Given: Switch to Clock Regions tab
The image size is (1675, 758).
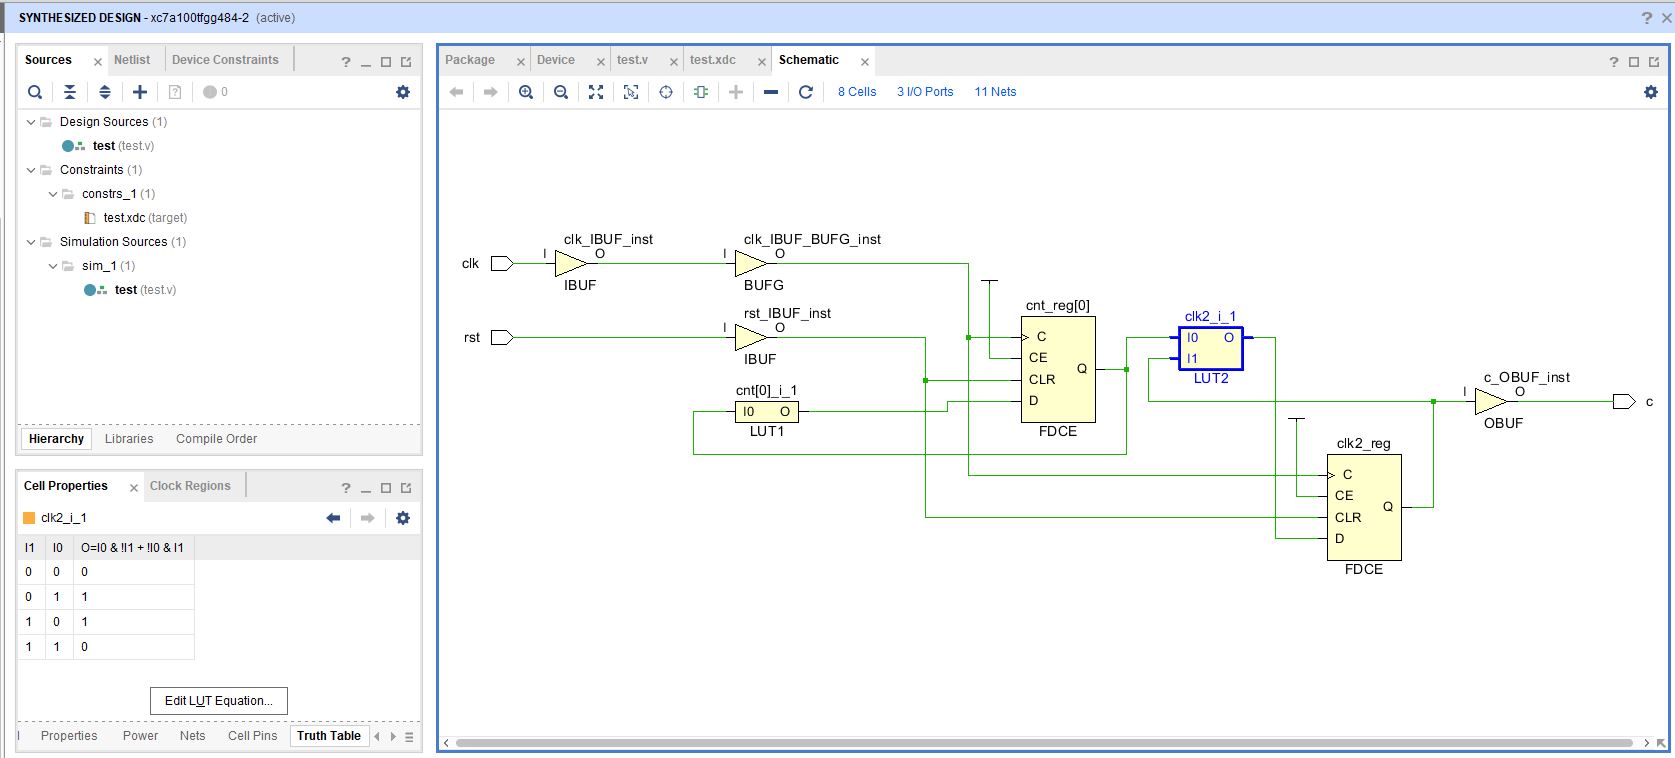Looking at the screenshot, I should click(x=190, y=486).
